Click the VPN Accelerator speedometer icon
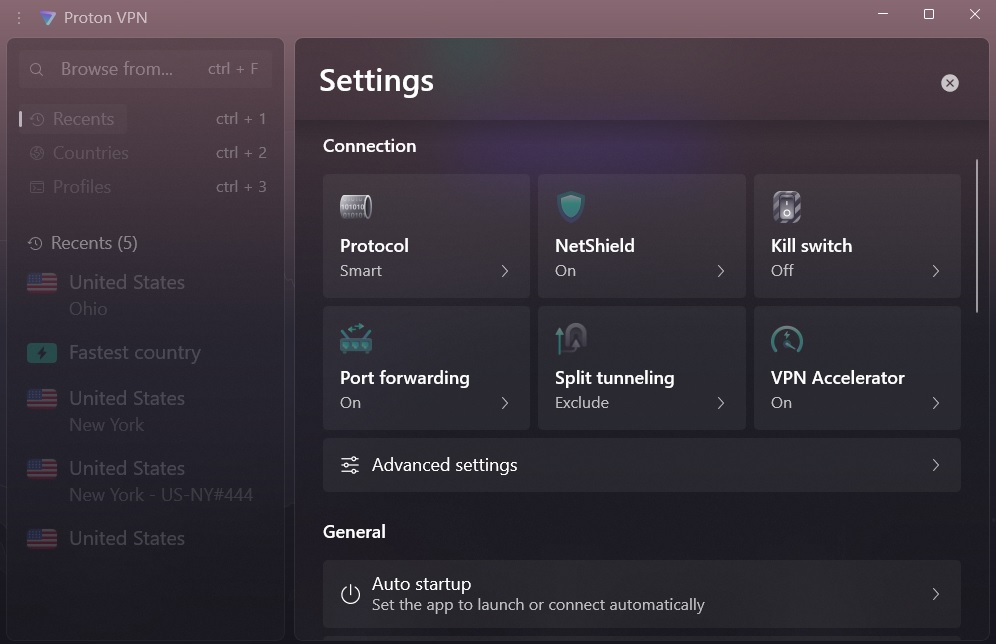The image size is (996, 644). [x=786, y=338]
